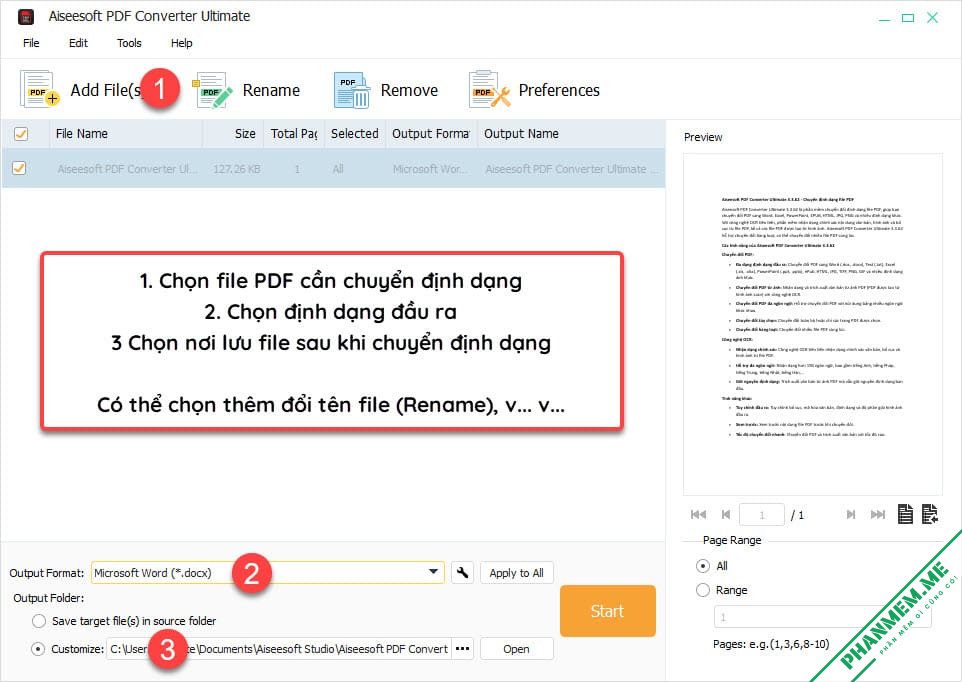962x682 pixels.
Task: Click the PDF preview page thumbnail
Action: point(813,324)
